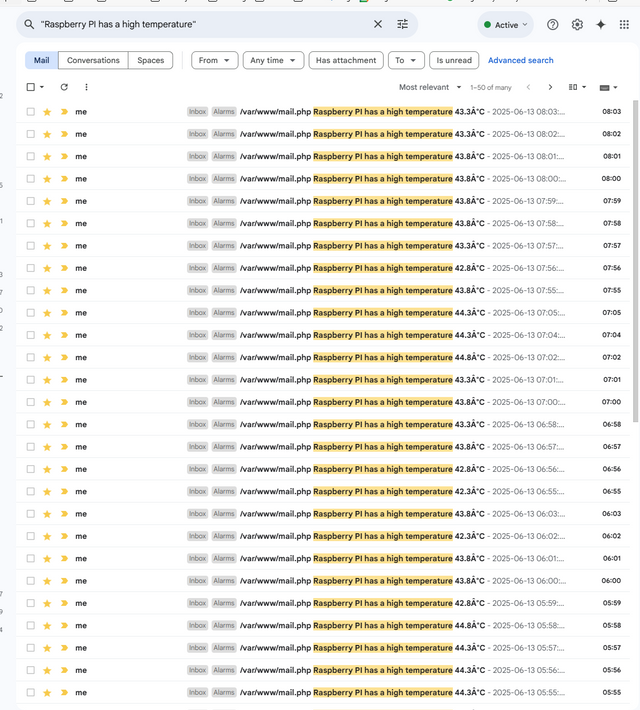The image size is (640, 710).
Task: Clear the search query with X
Action: 378,24
